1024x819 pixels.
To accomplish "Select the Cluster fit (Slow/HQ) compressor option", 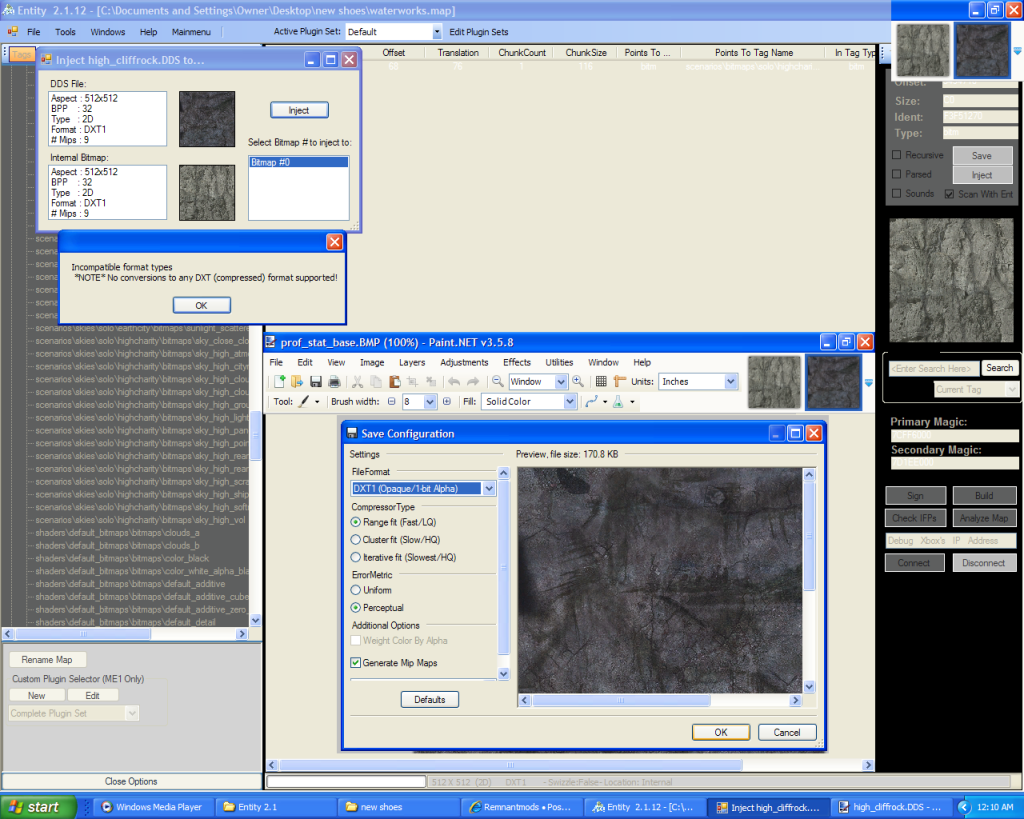I will coord(355,540).
